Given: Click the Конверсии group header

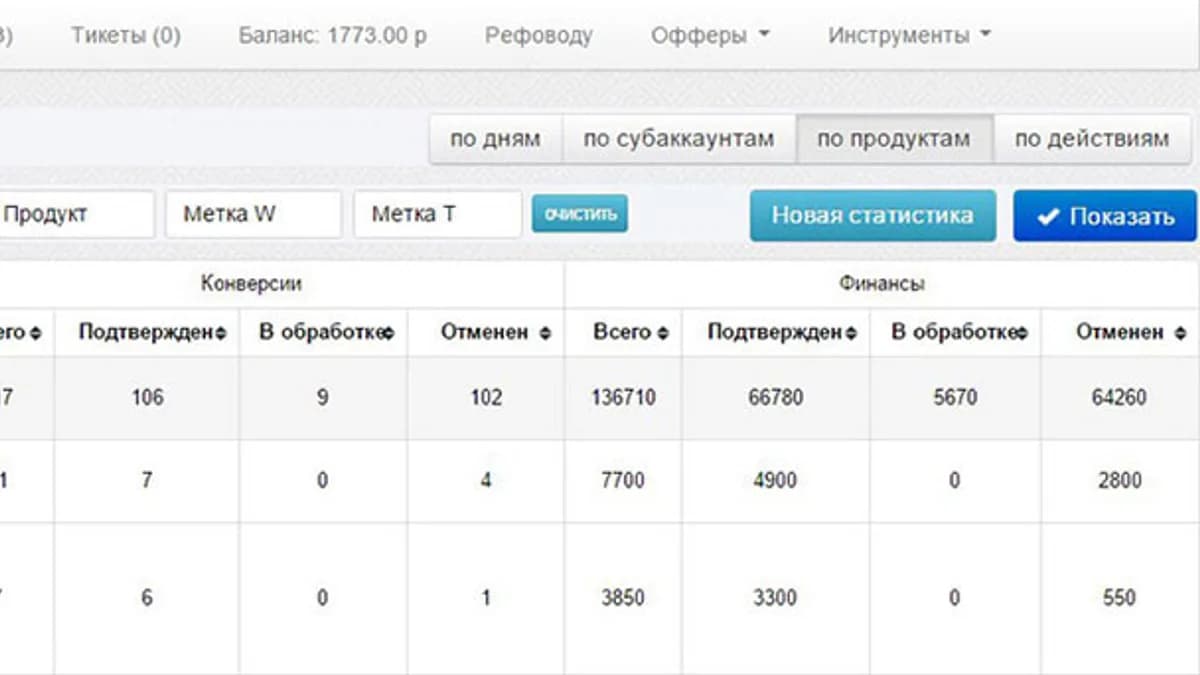Looking at the screenshot, I should [251, 284].
